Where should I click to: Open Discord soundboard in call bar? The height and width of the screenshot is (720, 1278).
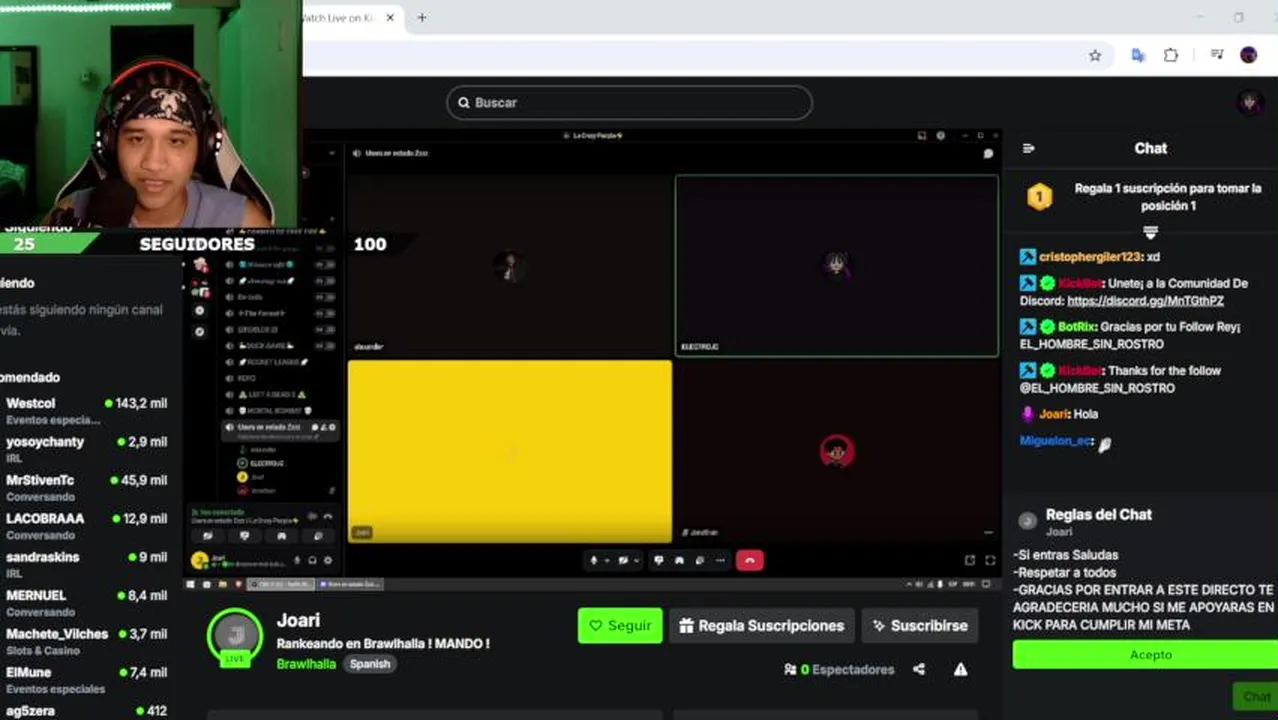tap(700, 560)
